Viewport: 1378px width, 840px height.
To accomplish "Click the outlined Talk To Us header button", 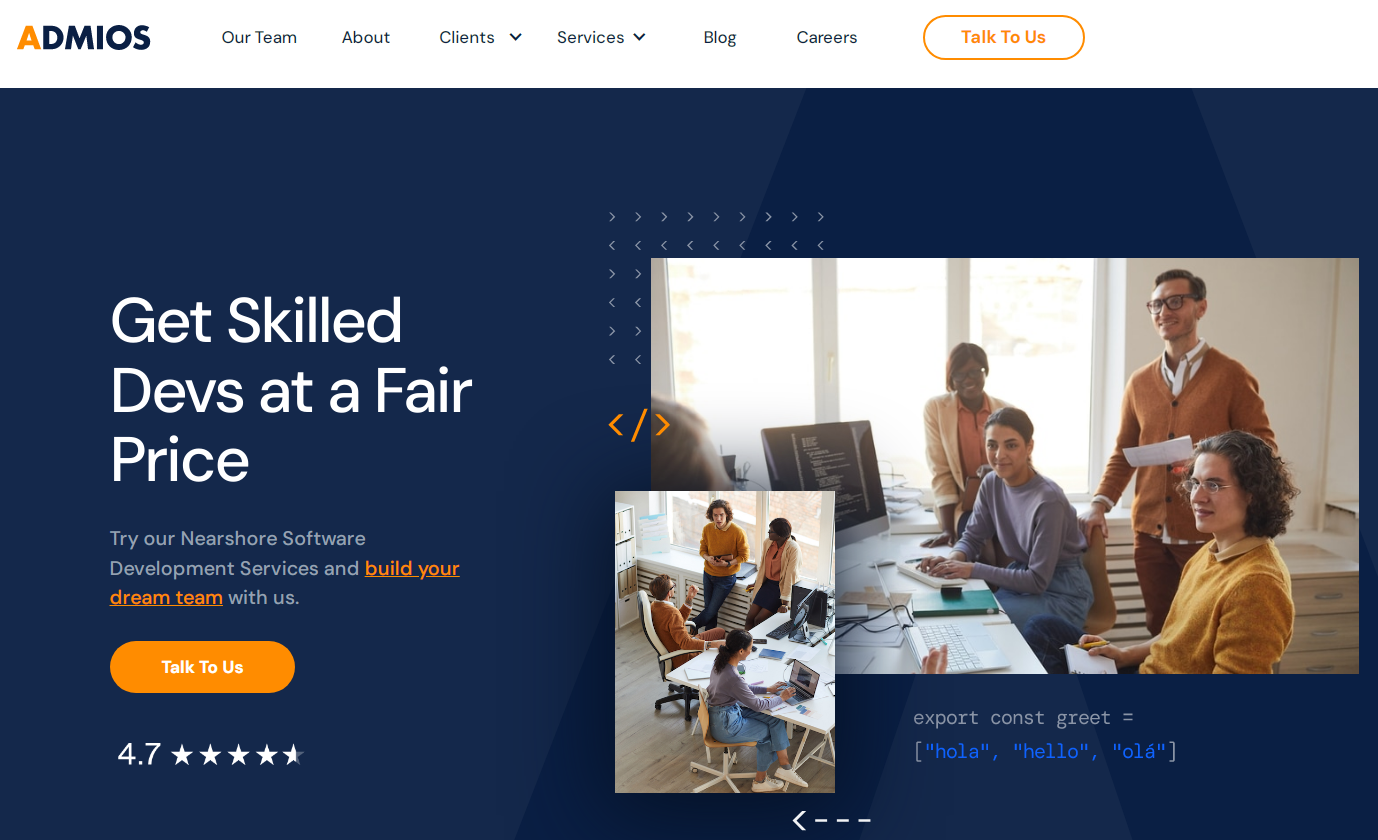I will 1004,37.
